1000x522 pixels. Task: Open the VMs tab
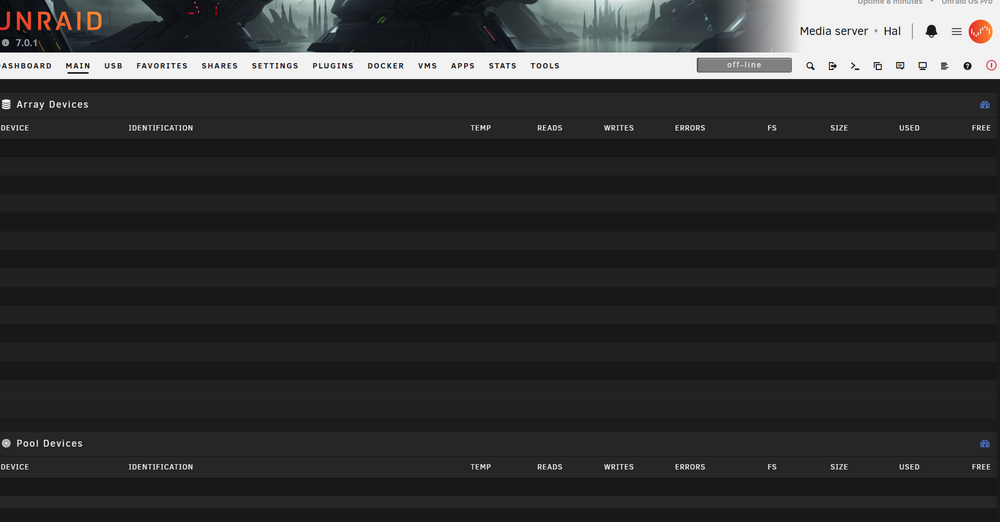point(427,66)
